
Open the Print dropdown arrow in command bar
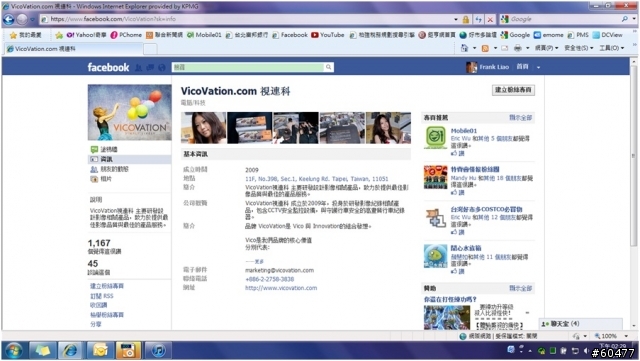(x=527, y=48)
